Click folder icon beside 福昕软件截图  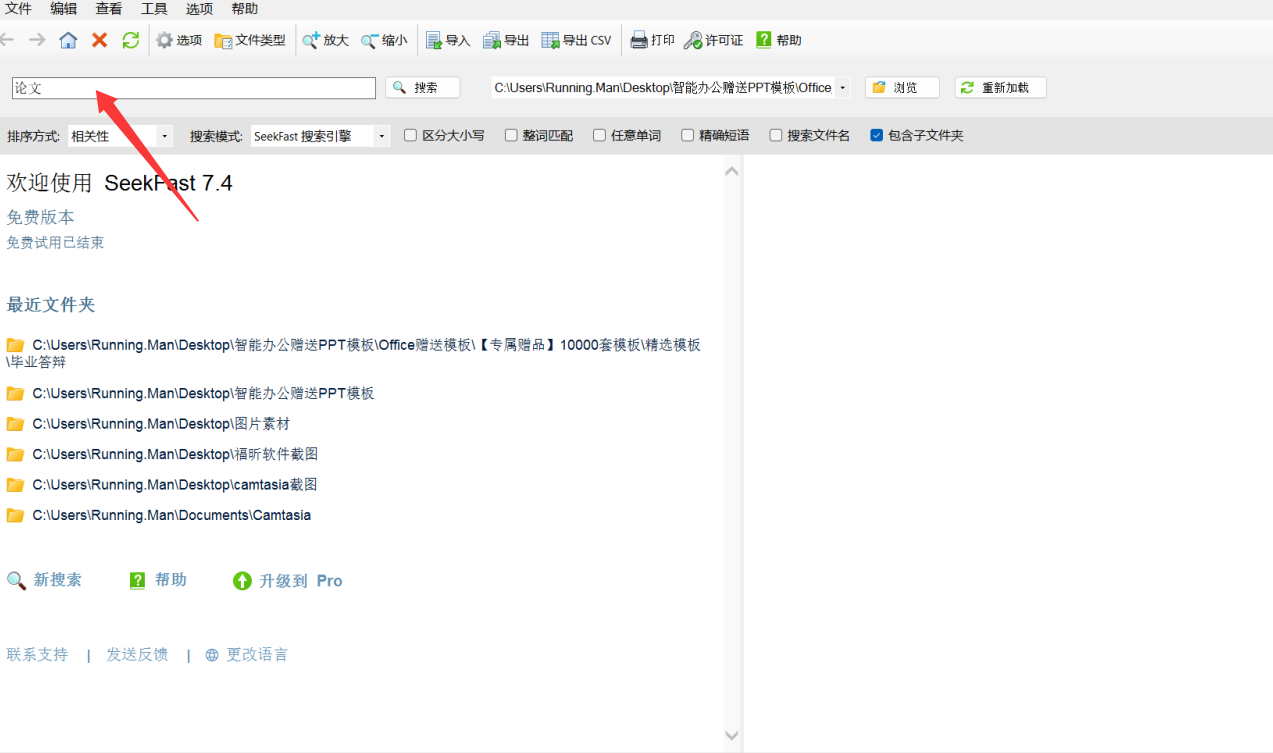15,454
